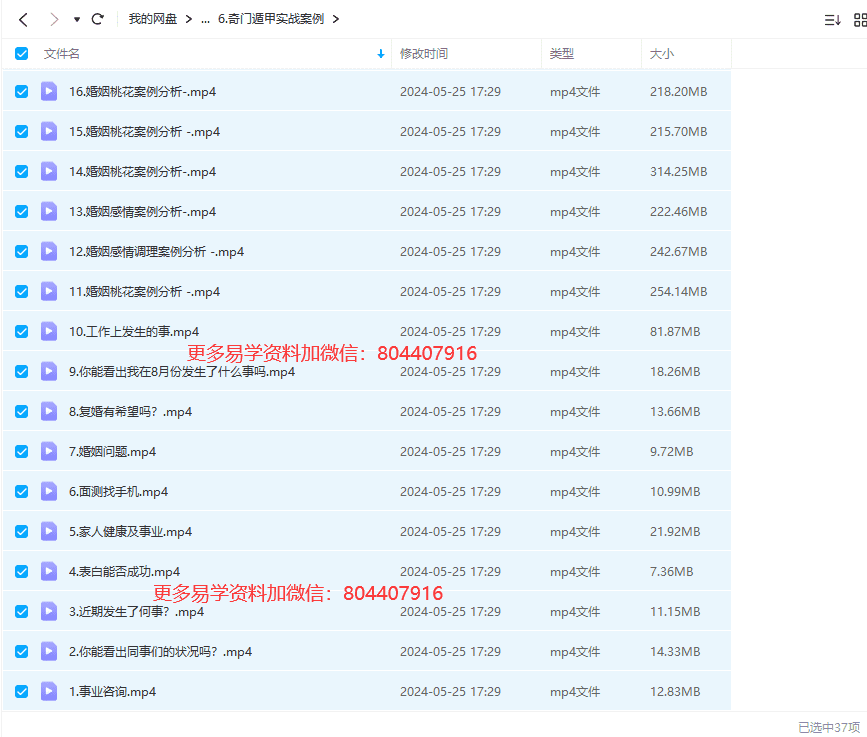Viewport: 867px width, 737px height.
Task: Expand the collapsed breadcrumb path ellipsis
Action: 205,19
